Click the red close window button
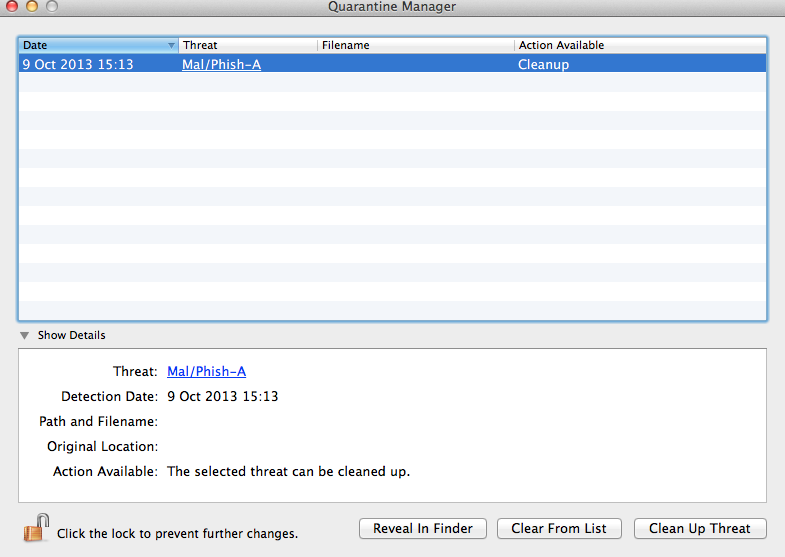Image resolution: width=785 pixels, height=557 pixels. [x=12, y=6]
